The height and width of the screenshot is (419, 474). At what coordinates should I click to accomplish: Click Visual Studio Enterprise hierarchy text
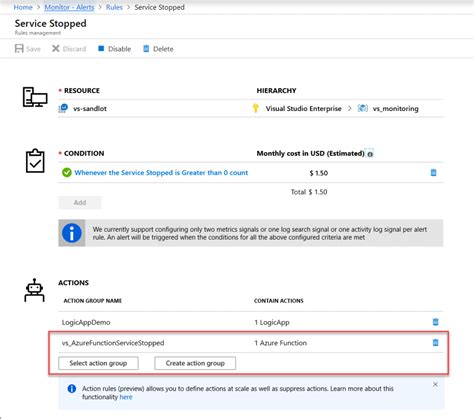(x=303, y=109)
